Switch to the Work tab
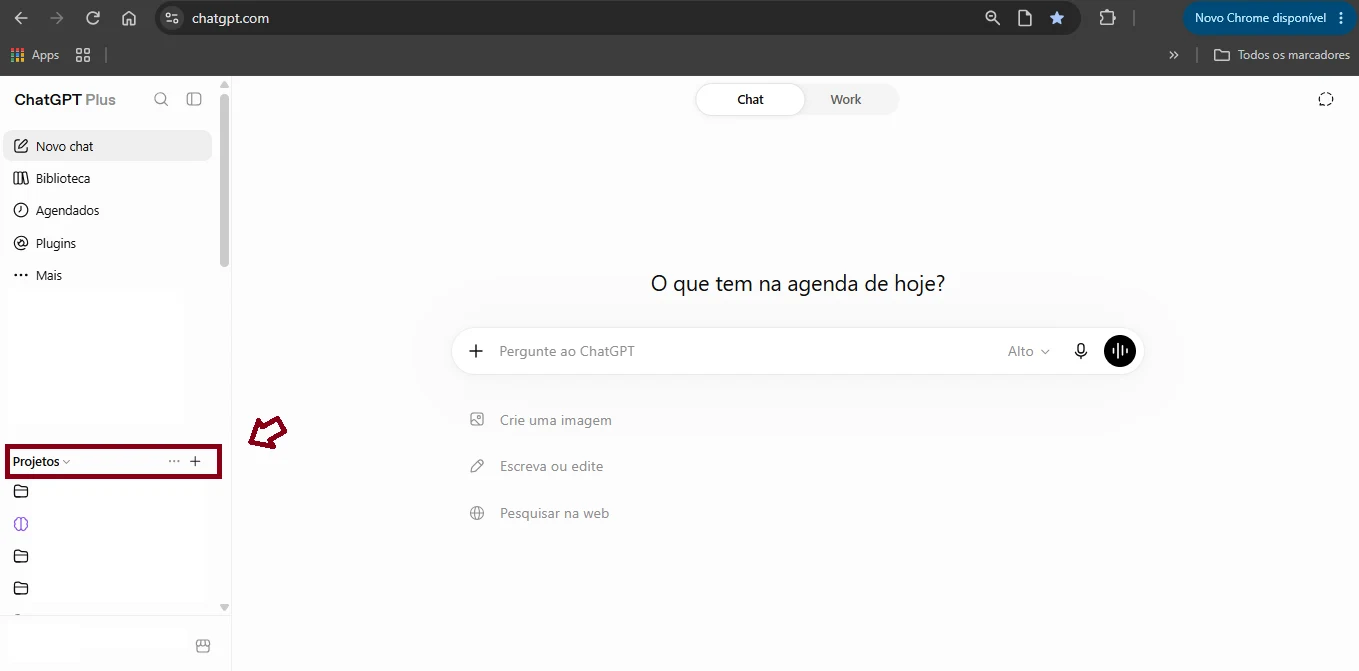 [x=846, y=99]
